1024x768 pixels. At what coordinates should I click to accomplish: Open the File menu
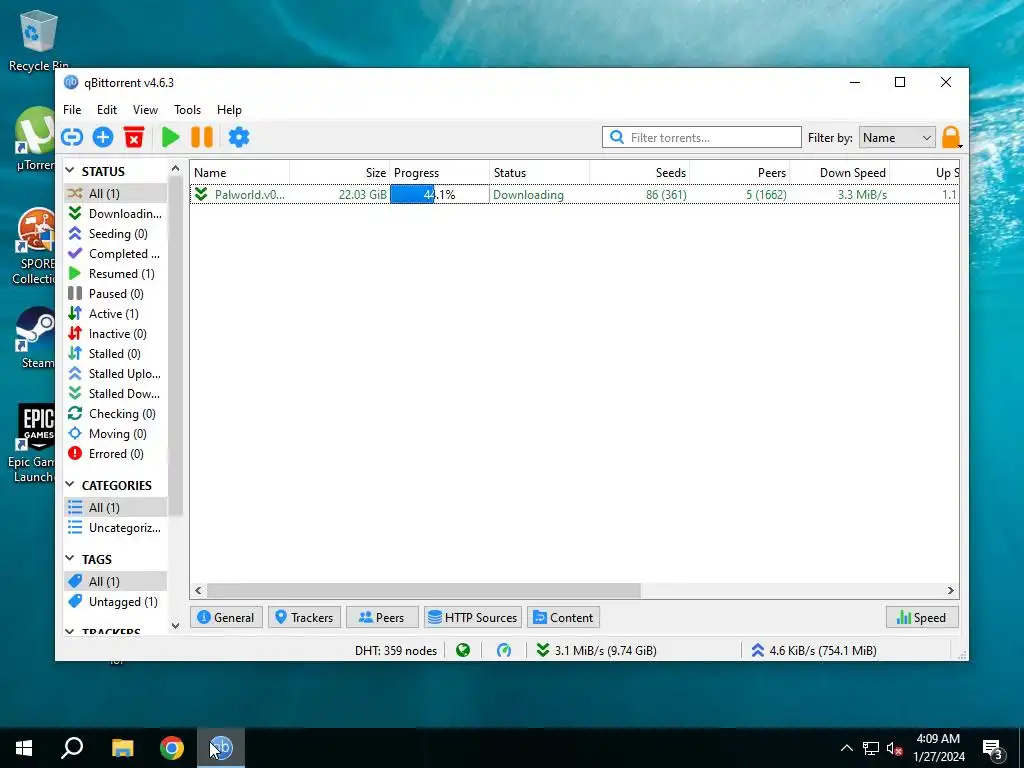point(72,110)
